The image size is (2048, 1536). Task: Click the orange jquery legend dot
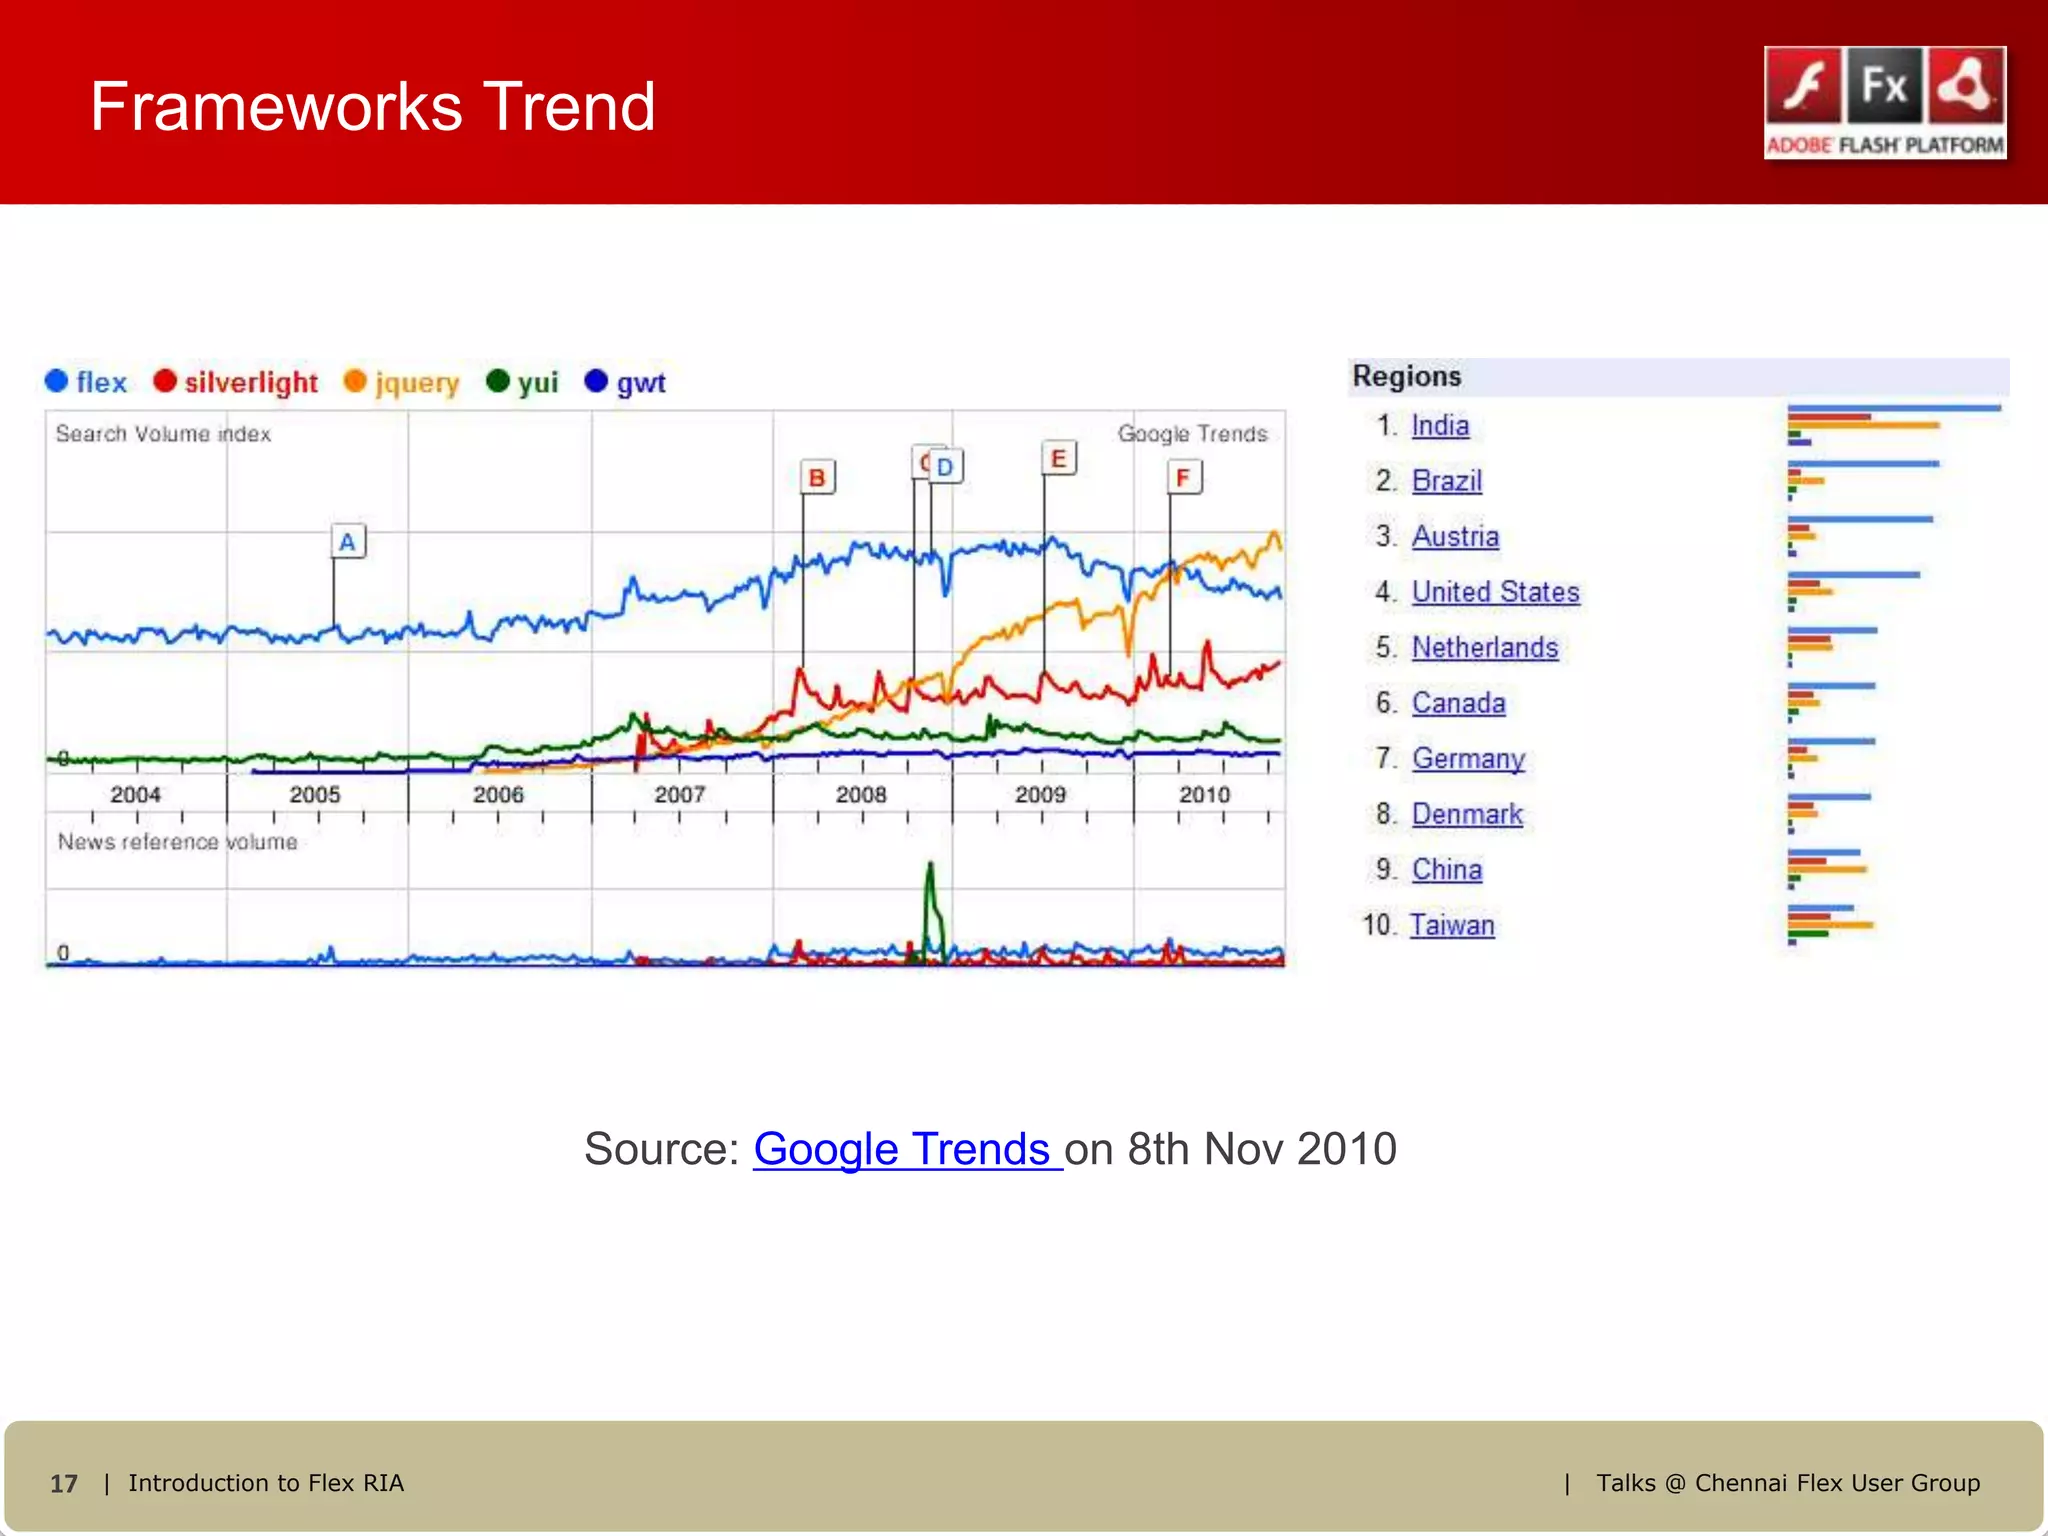(x=355, y=381)
